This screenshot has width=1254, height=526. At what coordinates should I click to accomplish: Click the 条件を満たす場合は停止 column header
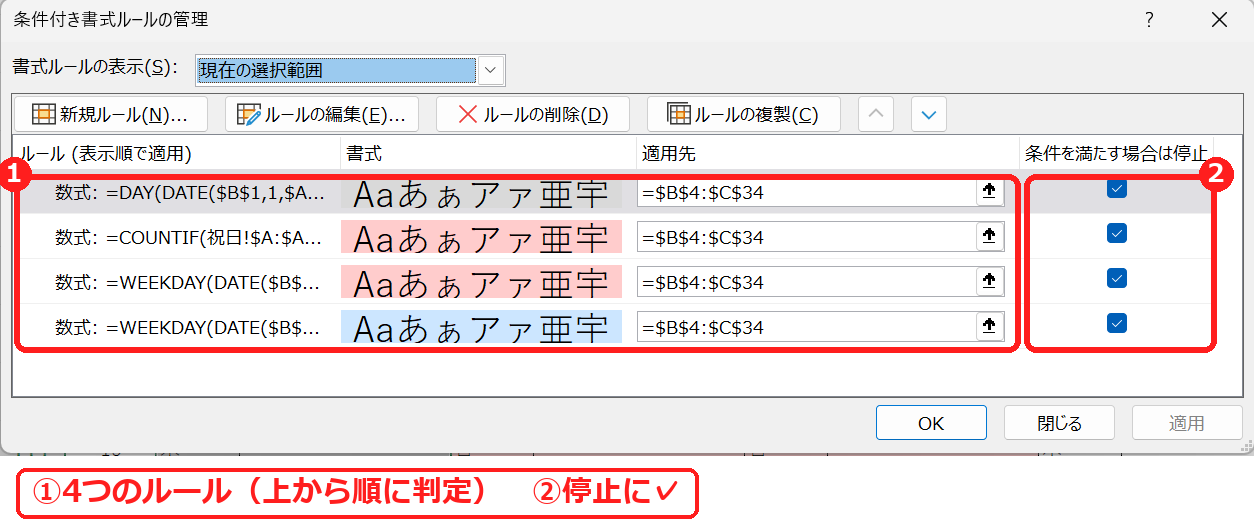point(1116,153)
